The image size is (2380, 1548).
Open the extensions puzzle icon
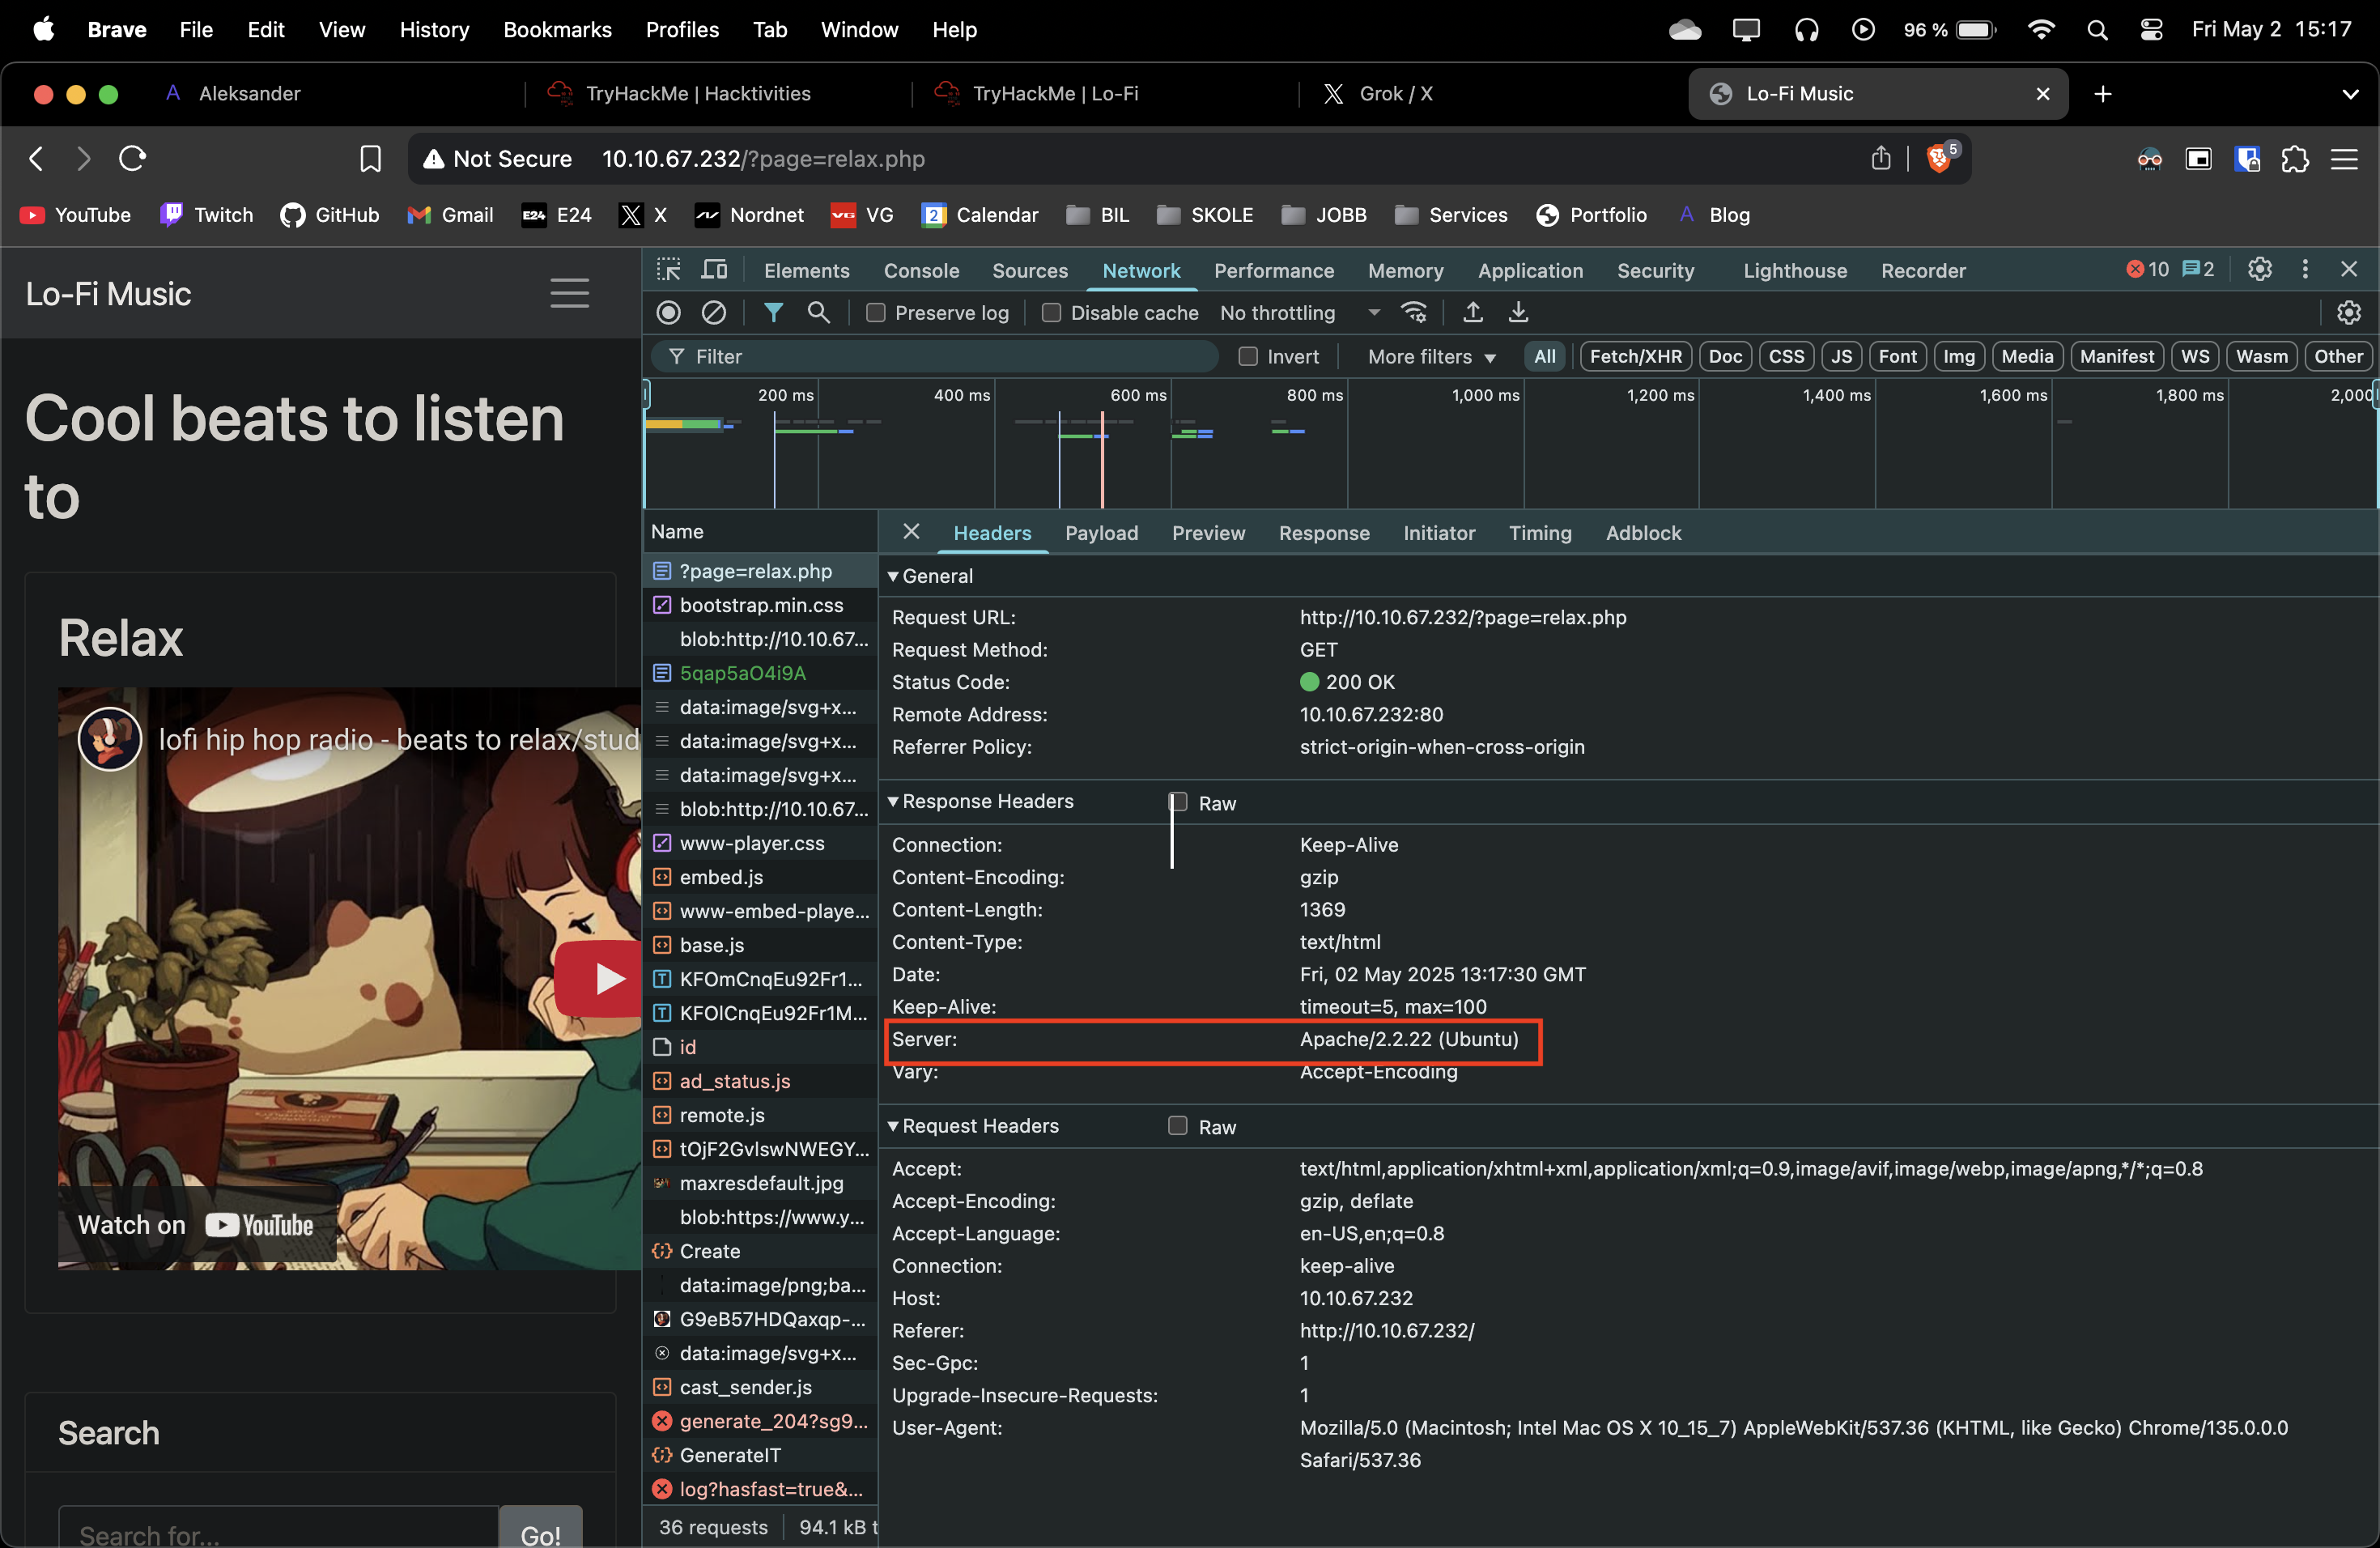[2295, 159]
